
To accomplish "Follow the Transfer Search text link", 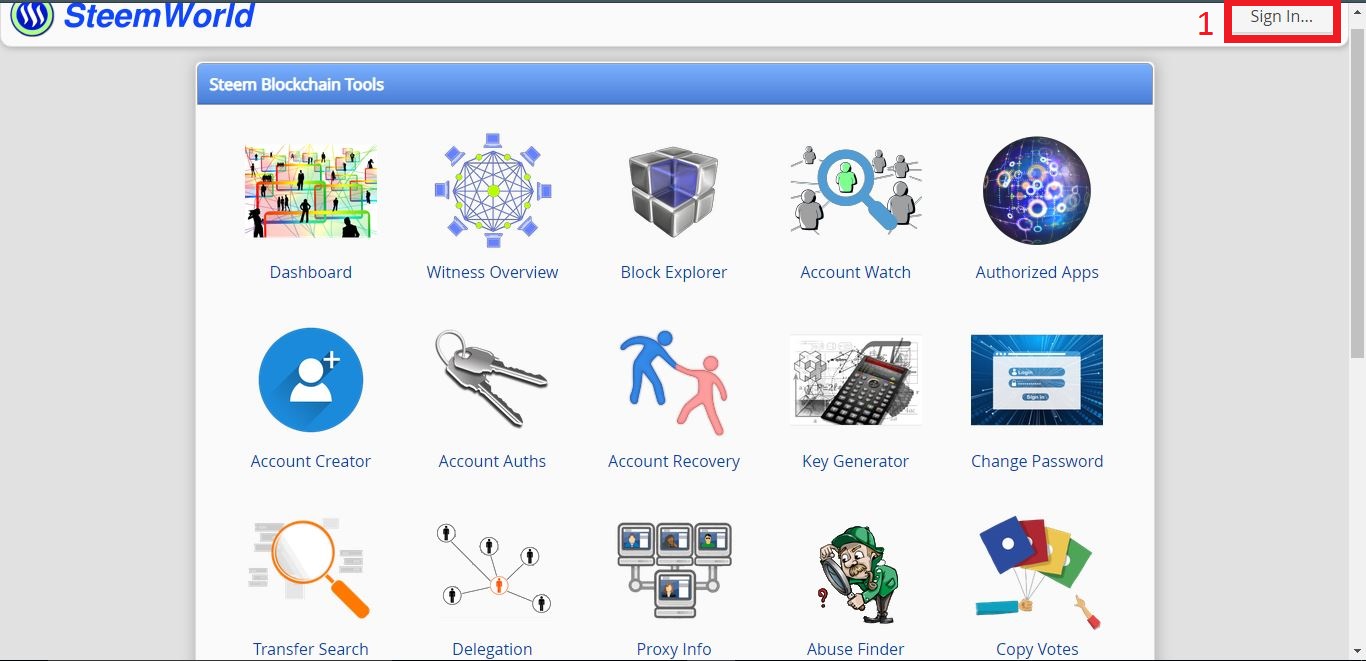I will [x=310, y=649].
